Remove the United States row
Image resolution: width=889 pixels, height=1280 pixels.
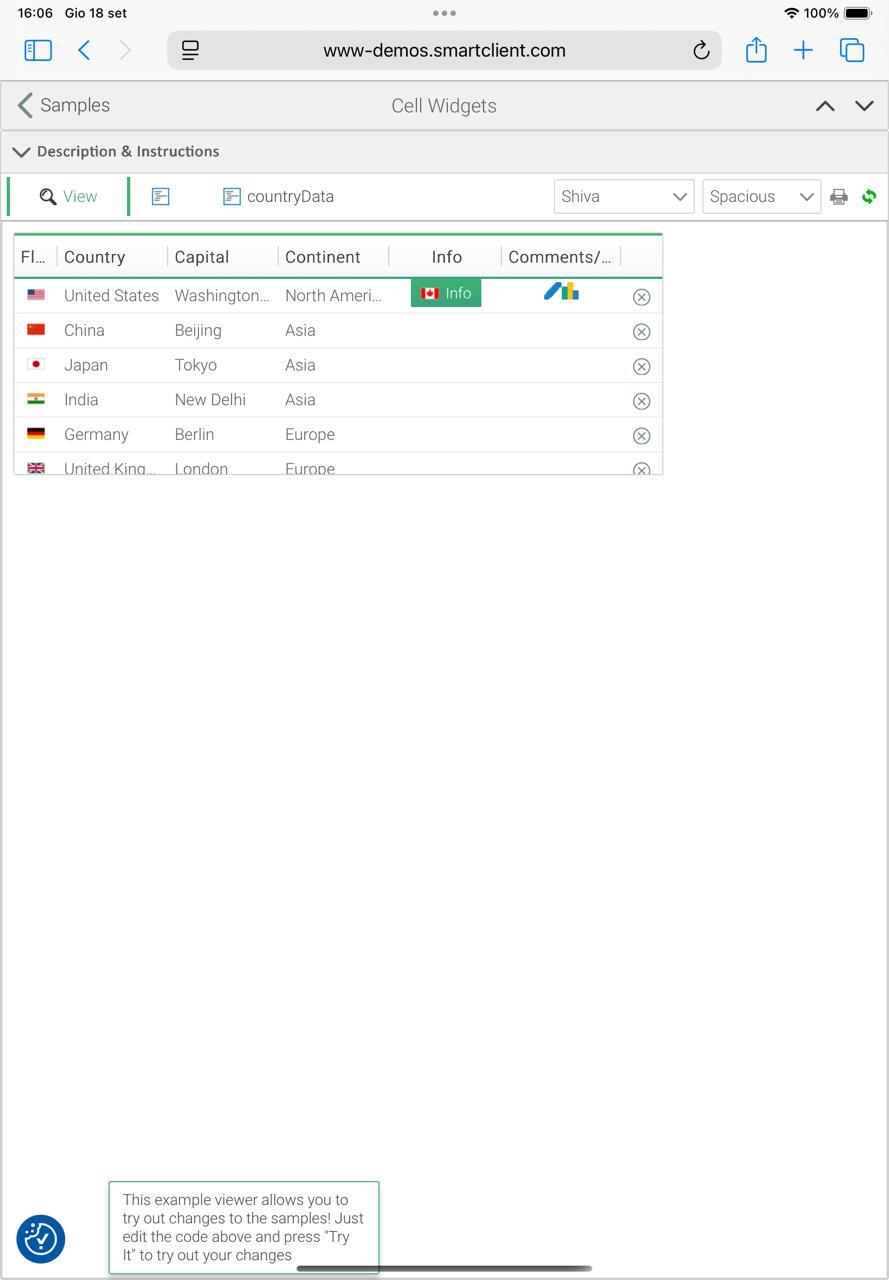[642, 297]
